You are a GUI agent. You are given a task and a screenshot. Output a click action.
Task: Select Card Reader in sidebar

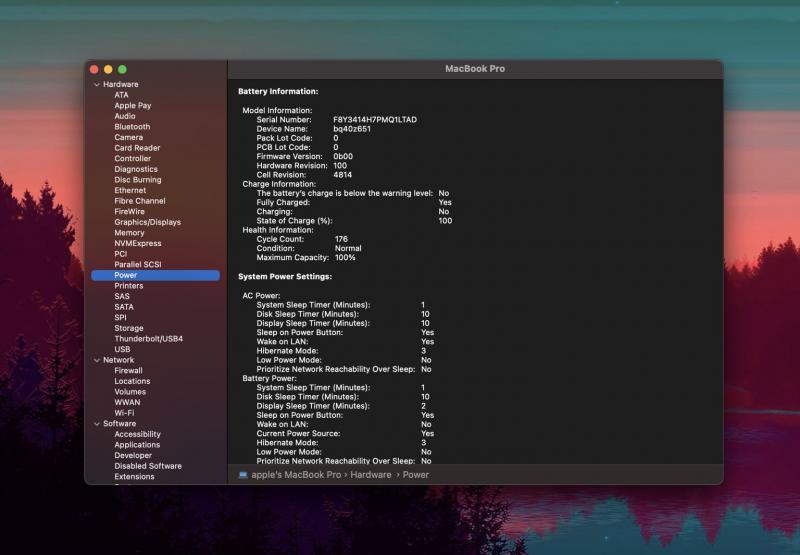(137, 148)
